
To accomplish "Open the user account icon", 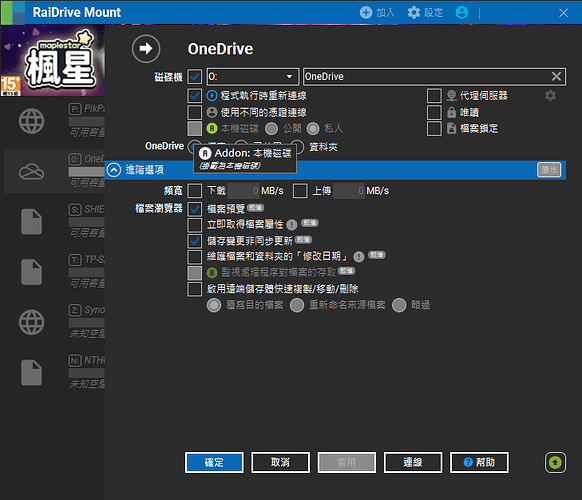I will click(462, 13).
